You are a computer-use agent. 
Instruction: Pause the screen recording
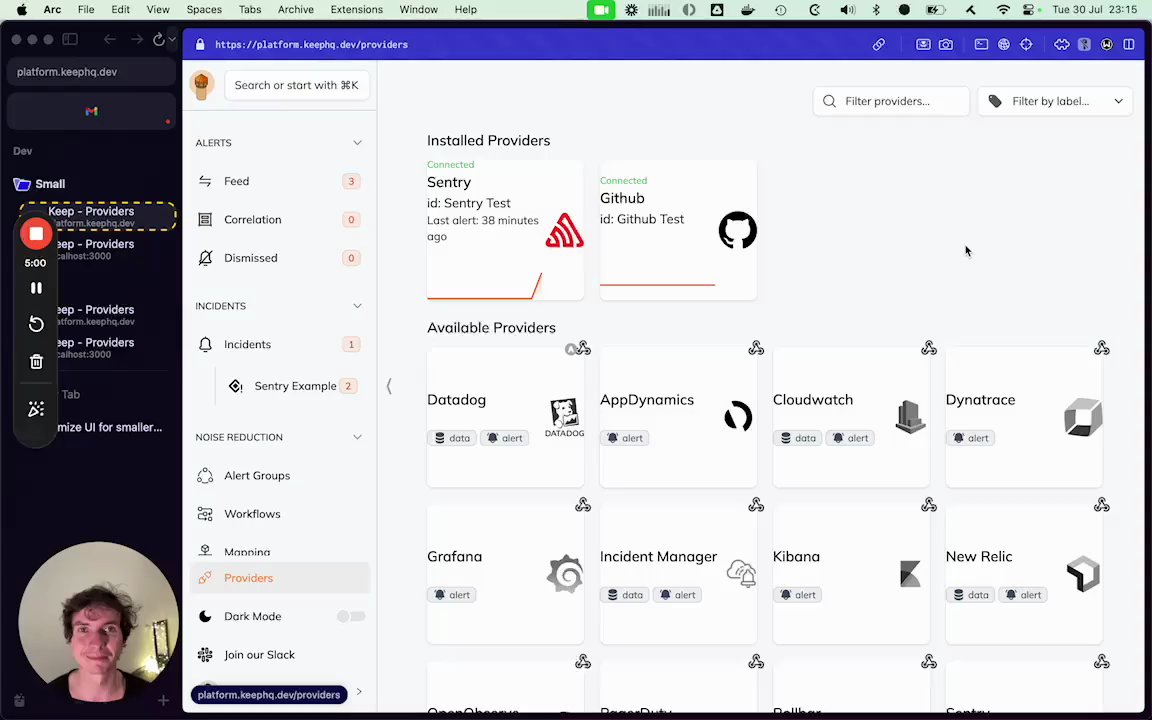(x=36, y=288)
